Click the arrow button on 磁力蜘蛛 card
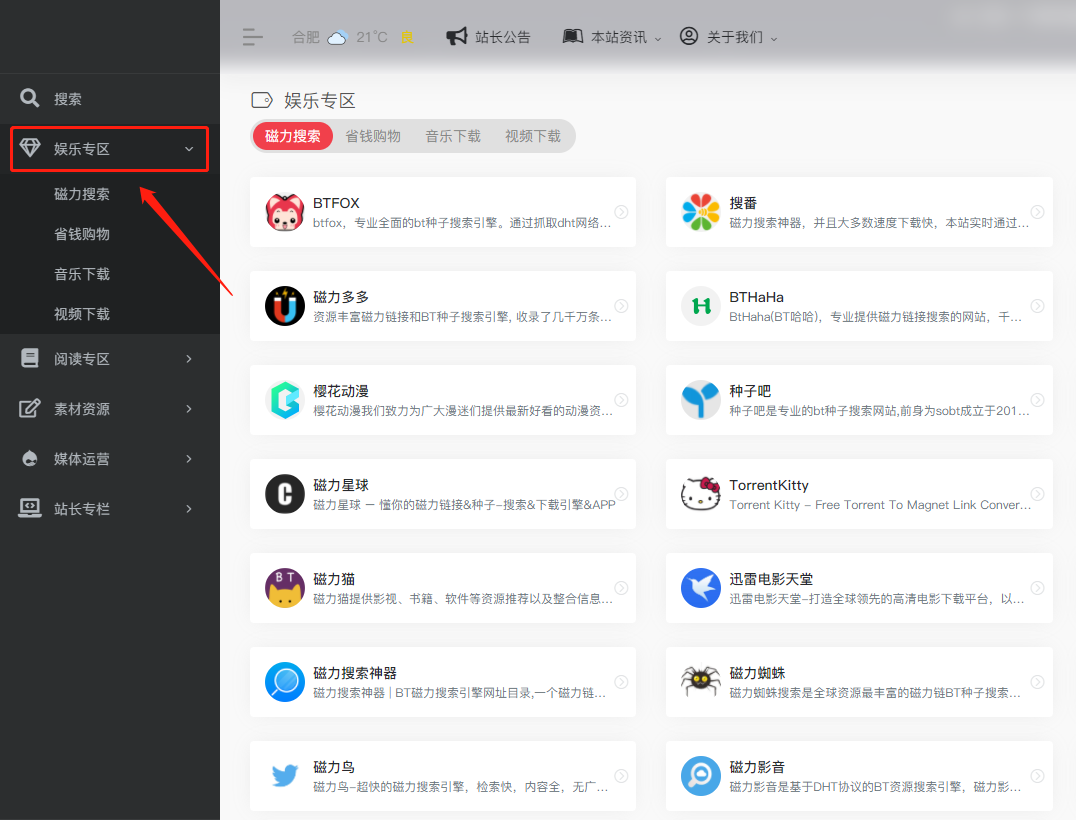 point(1038,682)
